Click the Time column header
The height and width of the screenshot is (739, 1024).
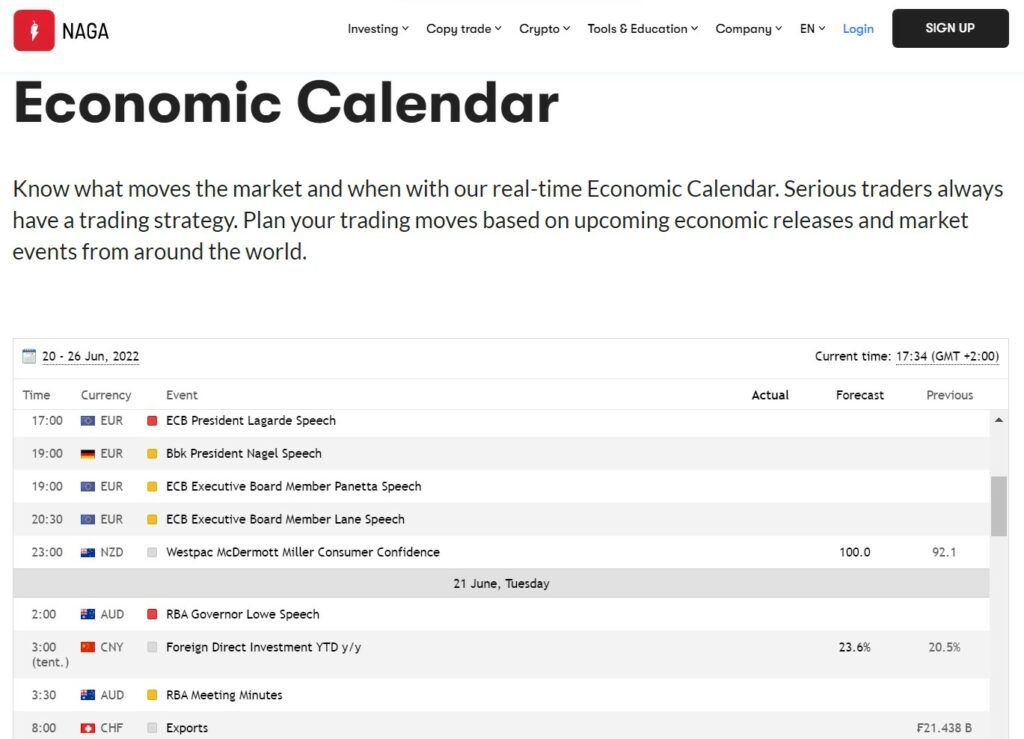coord(36,395)
